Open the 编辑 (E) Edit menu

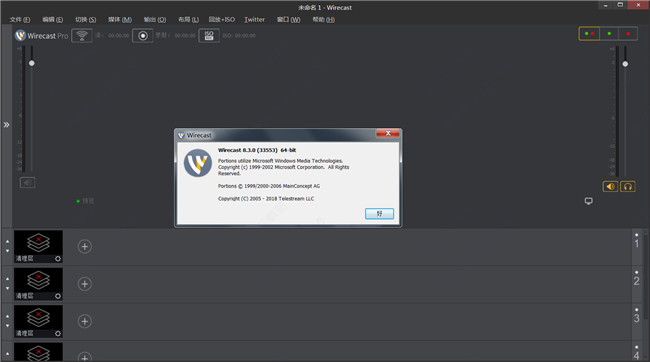pos(53,19)
